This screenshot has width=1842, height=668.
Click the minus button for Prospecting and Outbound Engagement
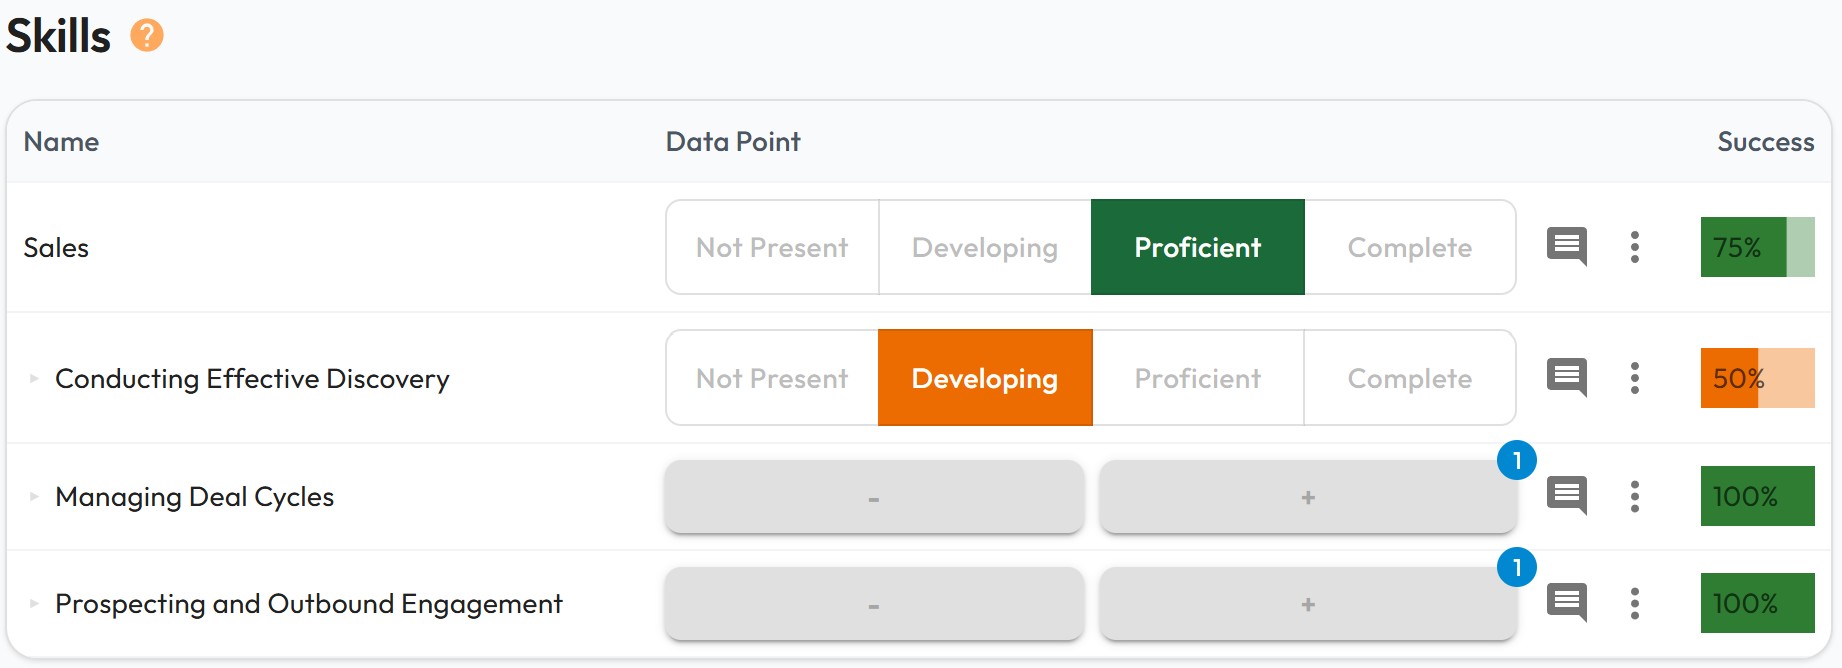873,603
